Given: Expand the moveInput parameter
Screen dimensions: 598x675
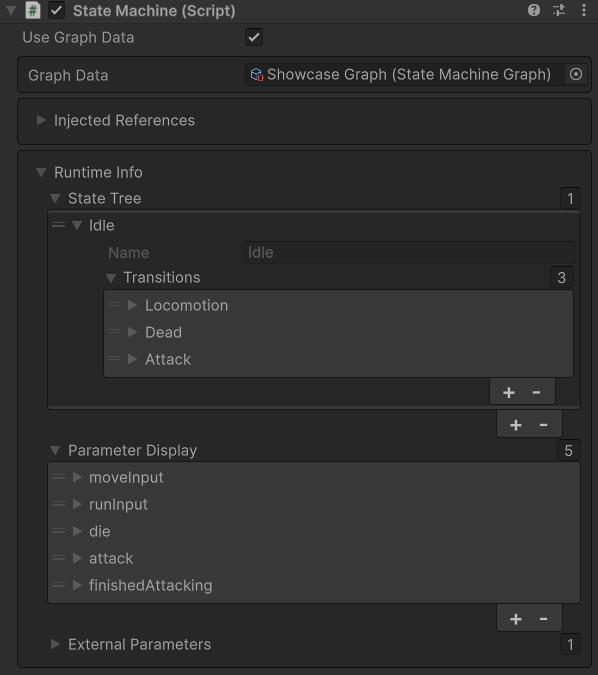Looking at the screenshot, I should coord(77,477).
